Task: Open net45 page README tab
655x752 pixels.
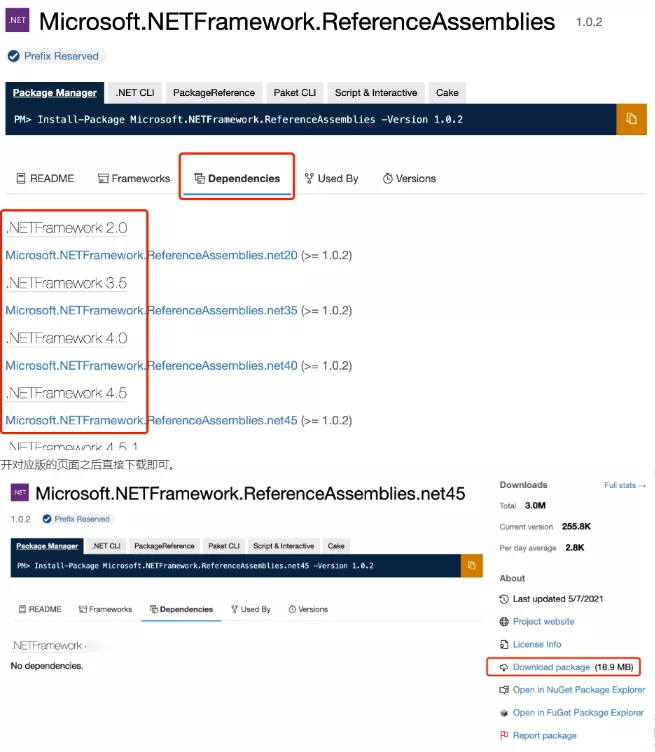Action: 40,609
